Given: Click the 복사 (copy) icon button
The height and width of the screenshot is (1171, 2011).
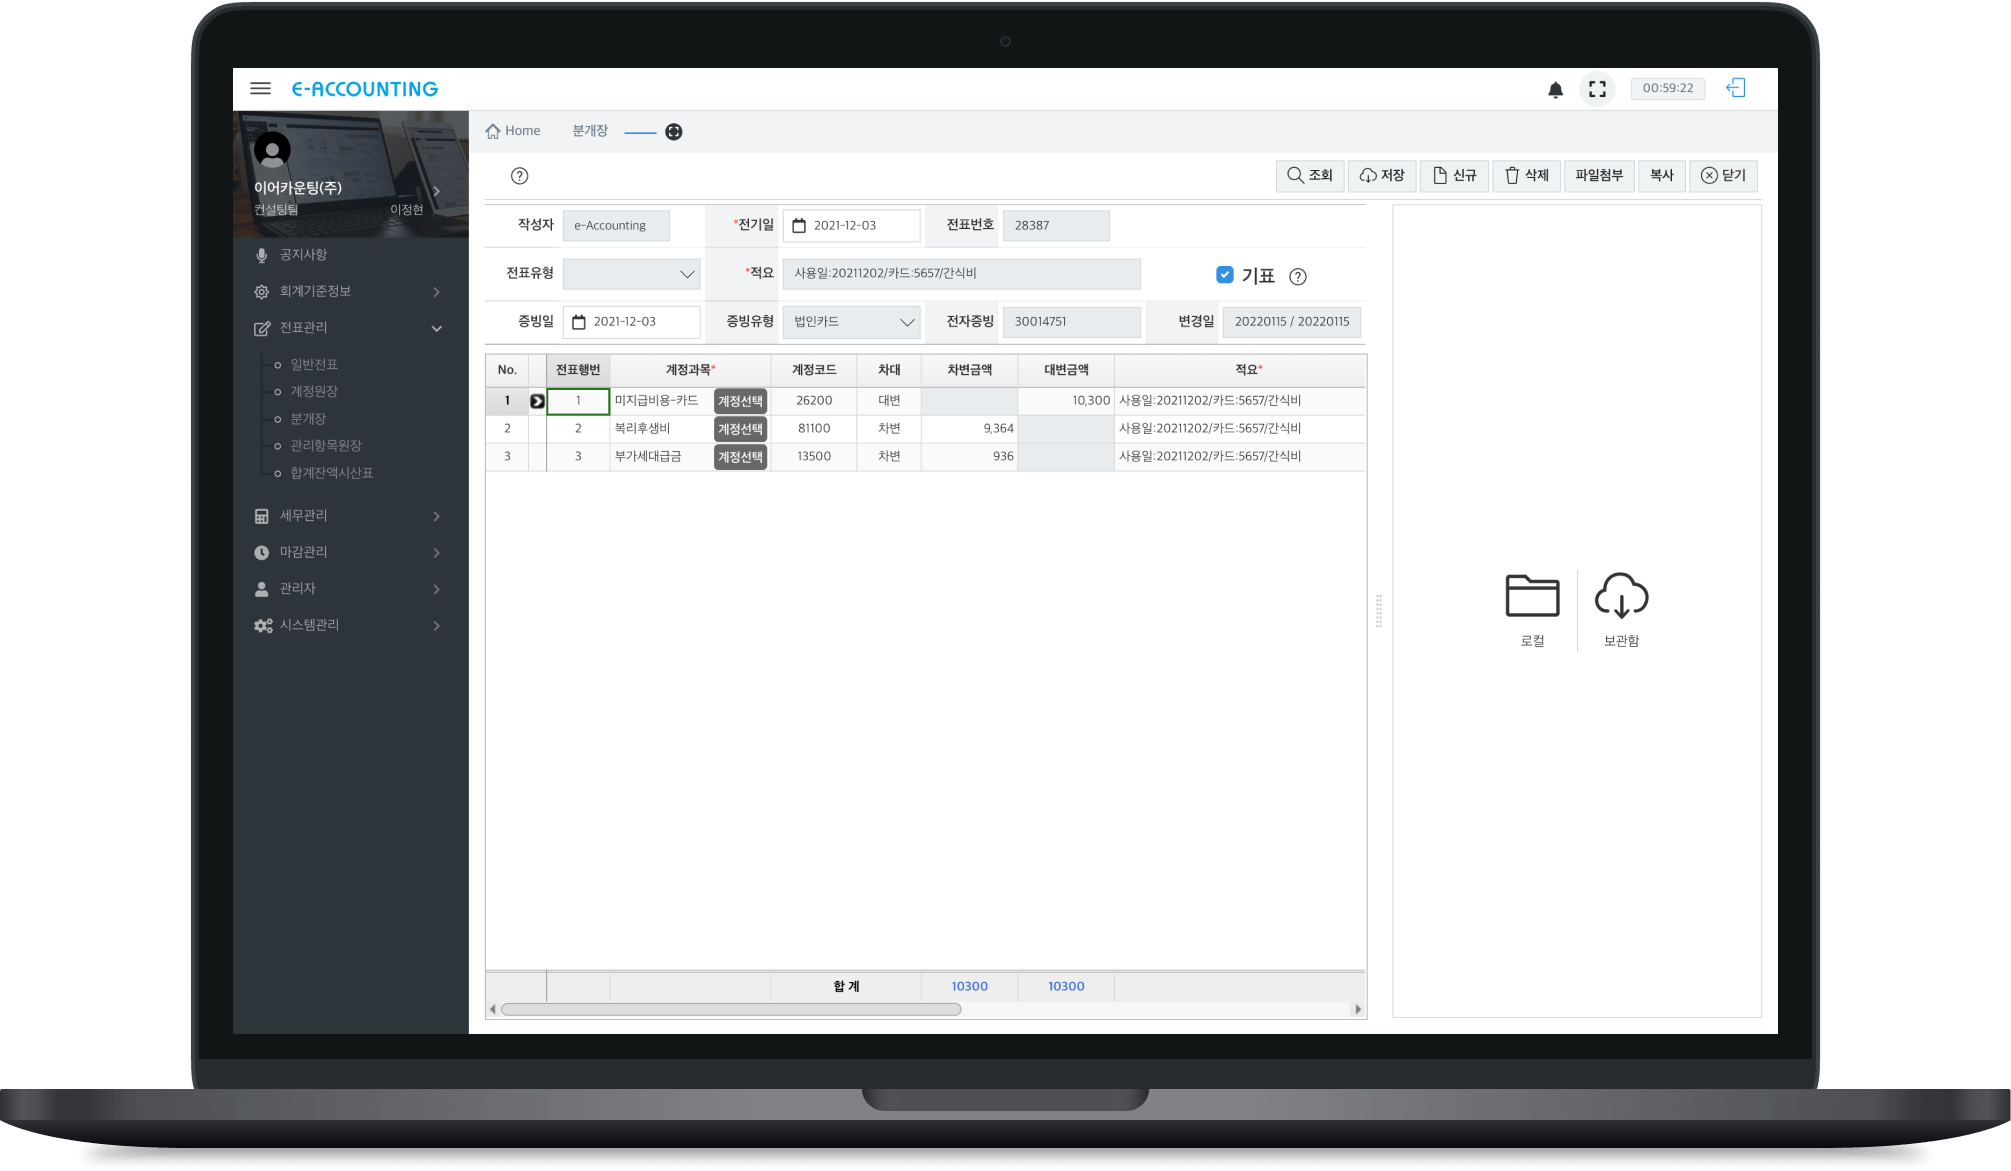Looking at the screenshot, I should pos(1667,174).
